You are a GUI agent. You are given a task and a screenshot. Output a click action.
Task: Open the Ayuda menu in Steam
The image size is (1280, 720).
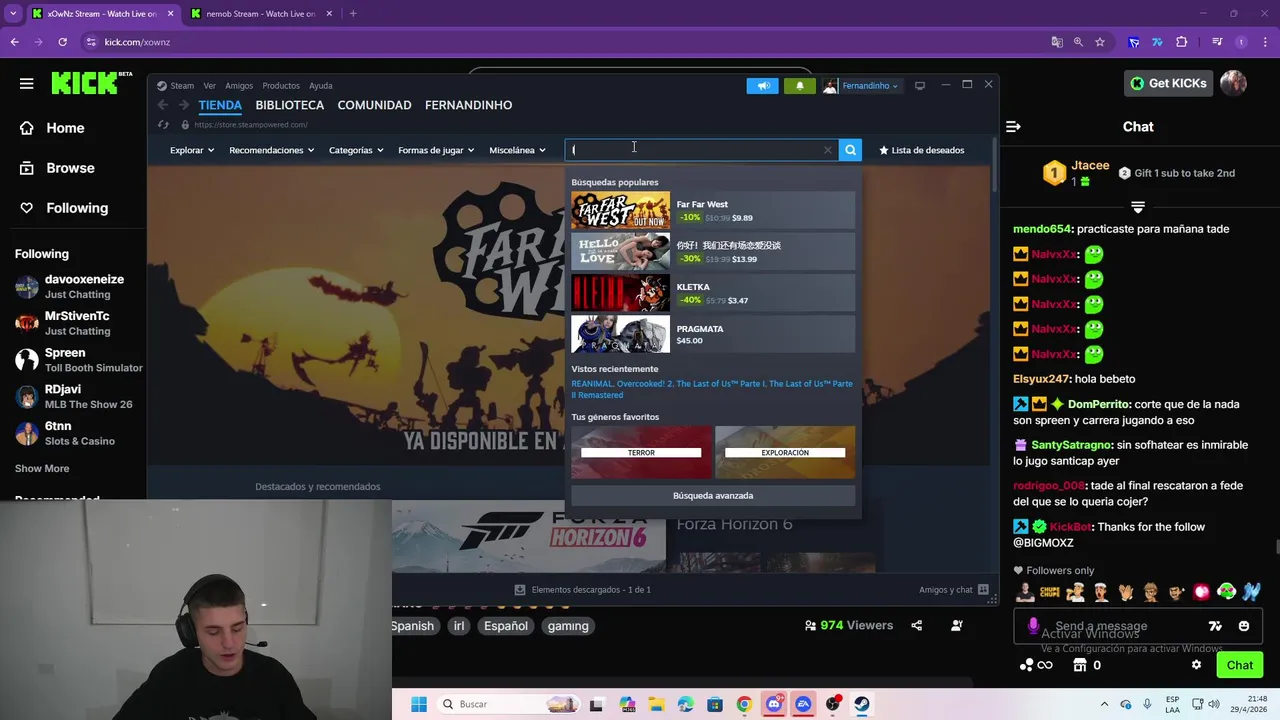click(x=320, y=86)
